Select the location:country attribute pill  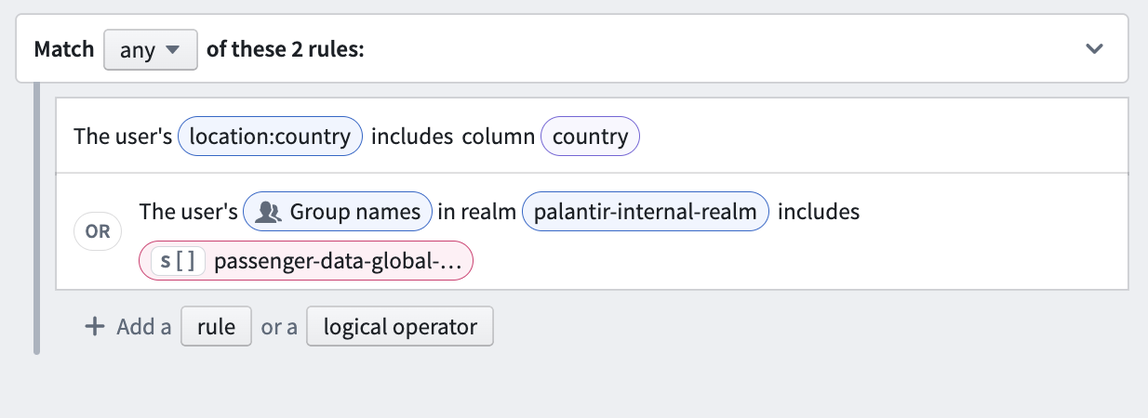coord(270,137)
